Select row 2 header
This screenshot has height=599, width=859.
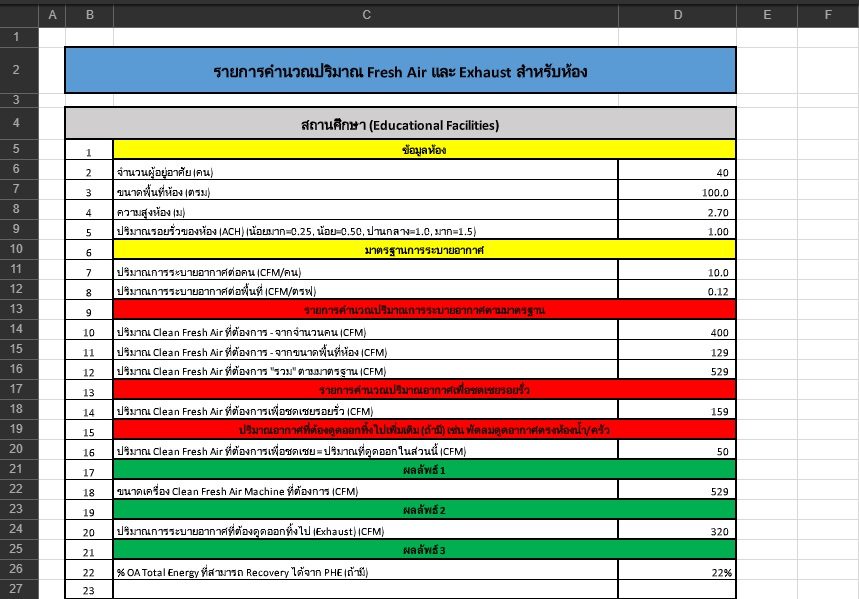18,70
